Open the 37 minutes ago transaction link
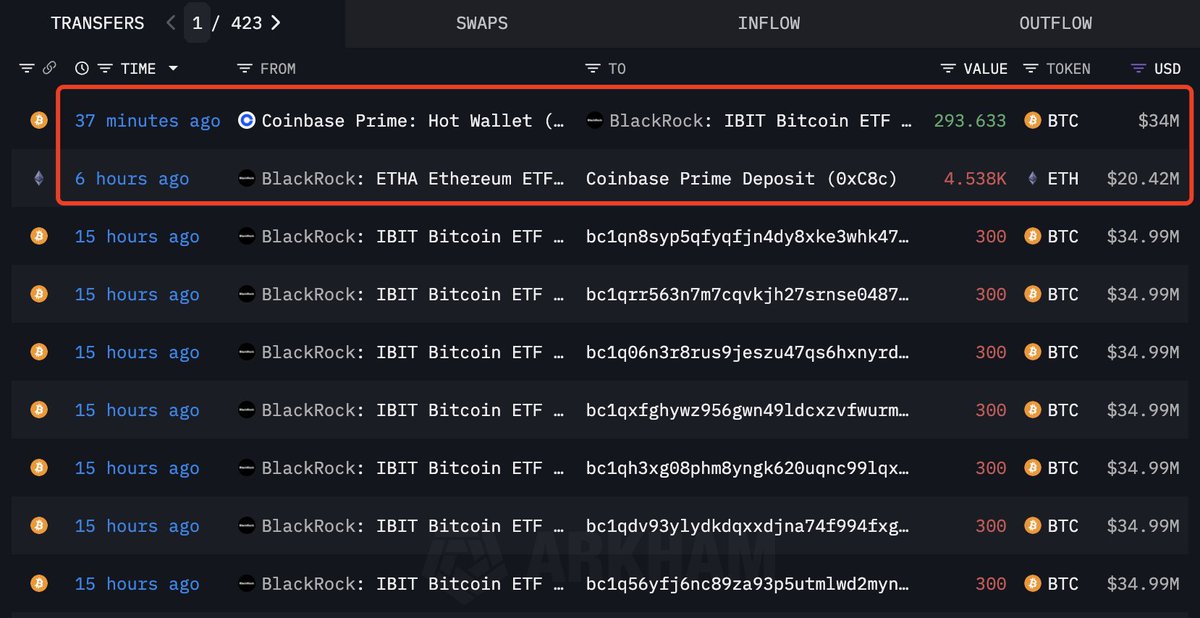This screenshot has width=1200, height=618. [147, 120]
